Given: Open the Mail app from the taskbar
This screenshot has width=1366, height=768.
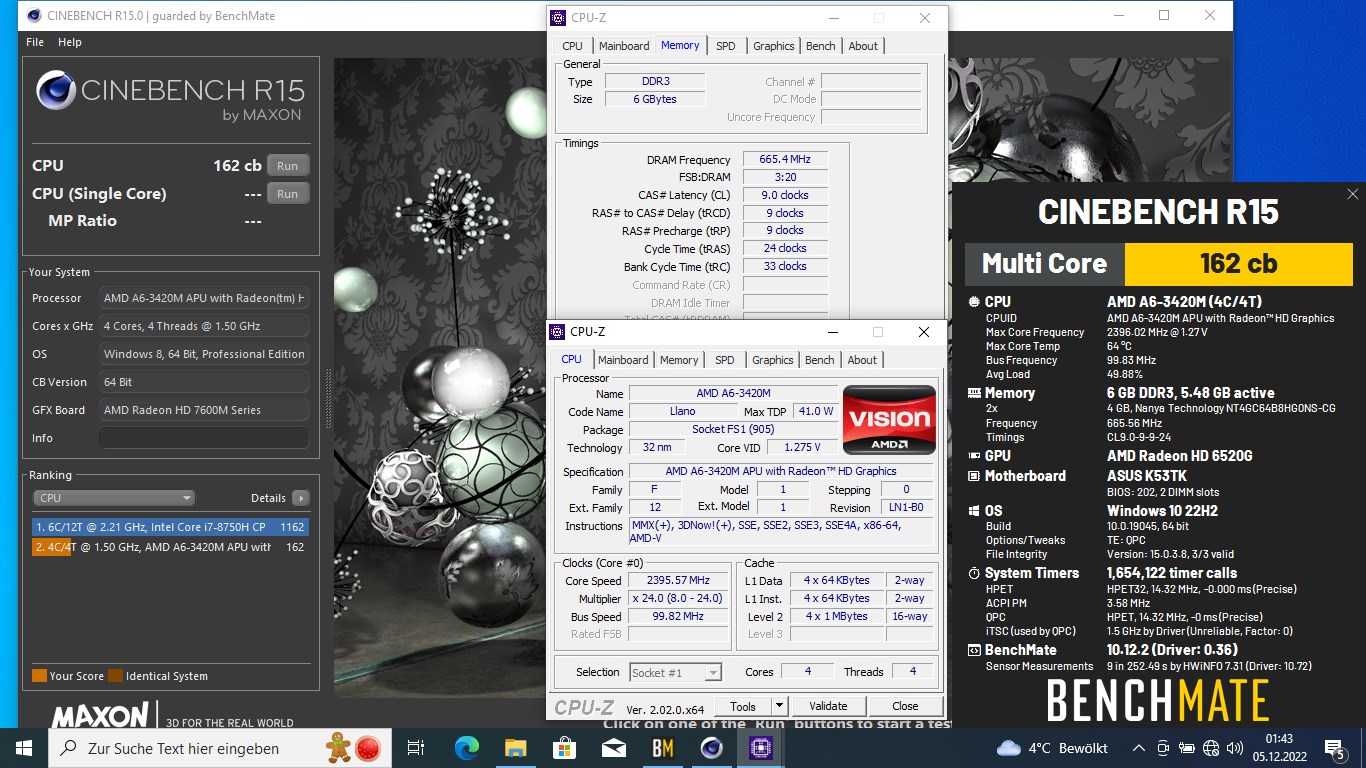Looking at the screenshot, I should [x=613, y=747].
